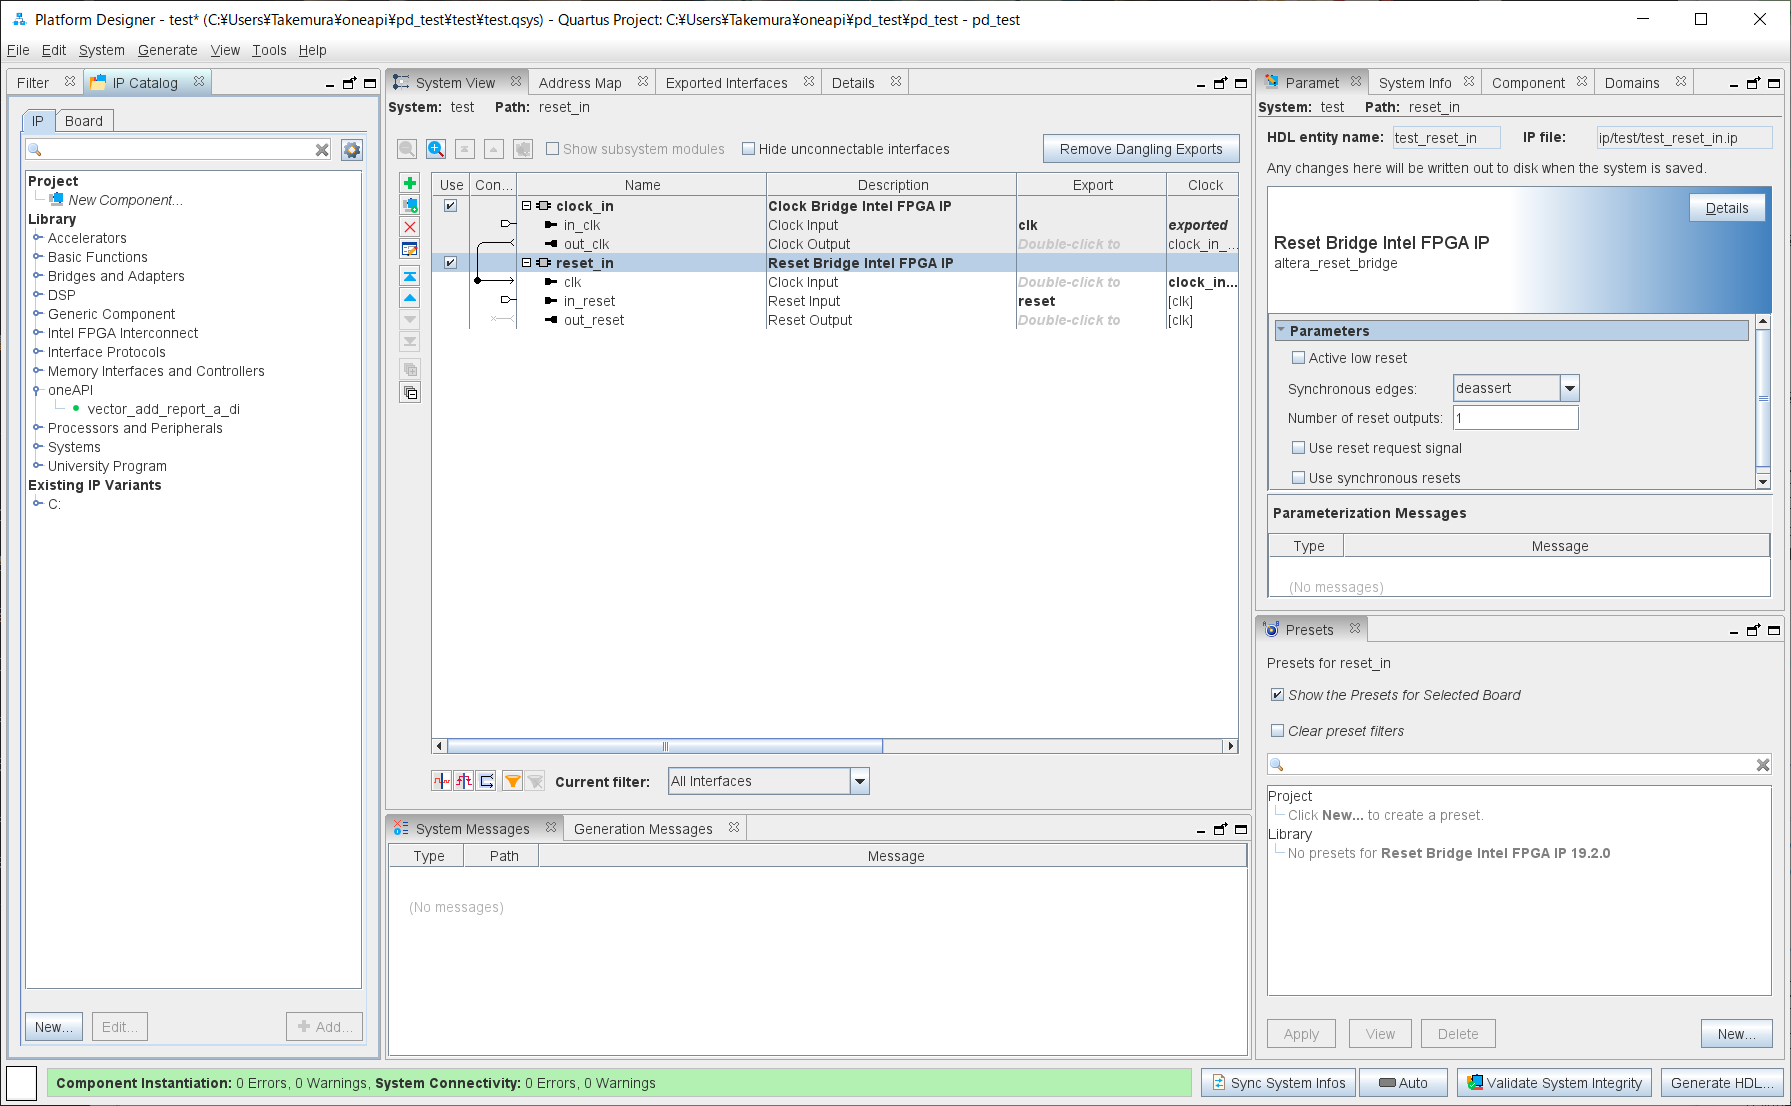Click the in_clk connection port symbol
1791x1106 pixels.
551,225
